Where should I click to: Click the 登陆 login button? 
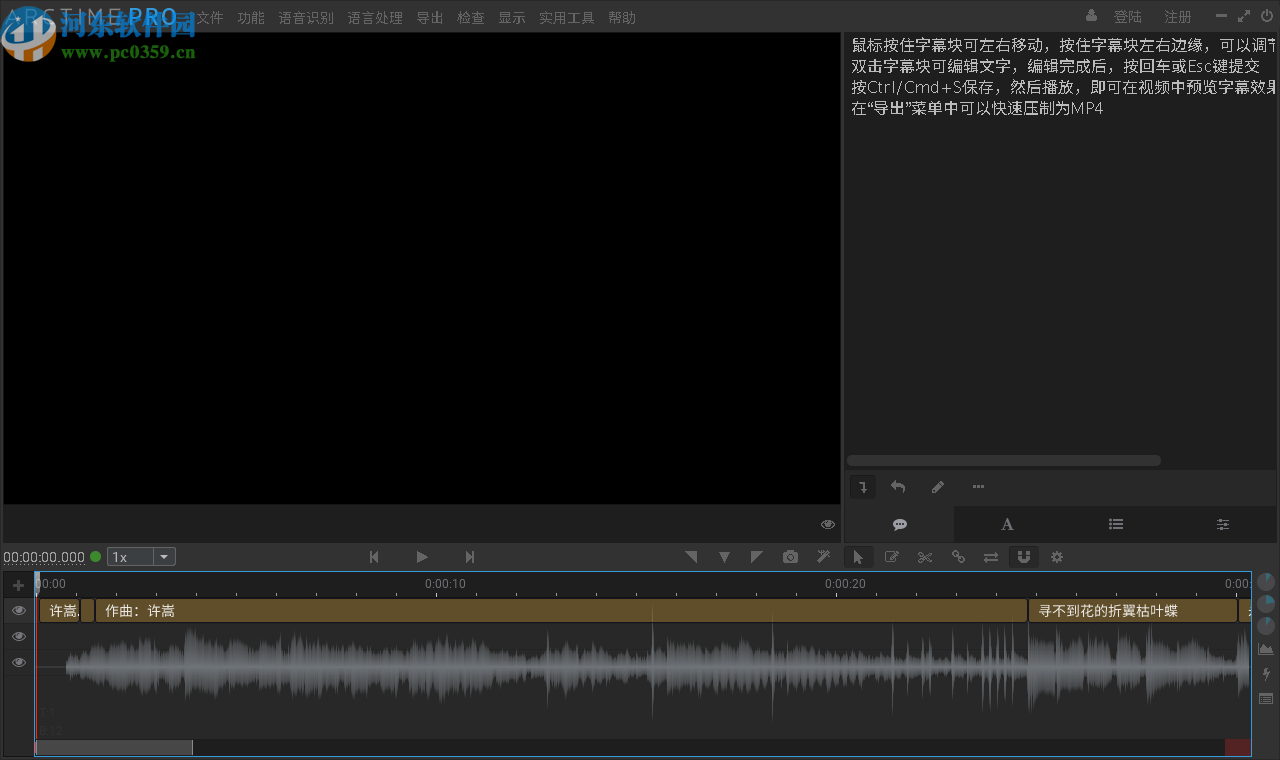[x=1128, y=17]
